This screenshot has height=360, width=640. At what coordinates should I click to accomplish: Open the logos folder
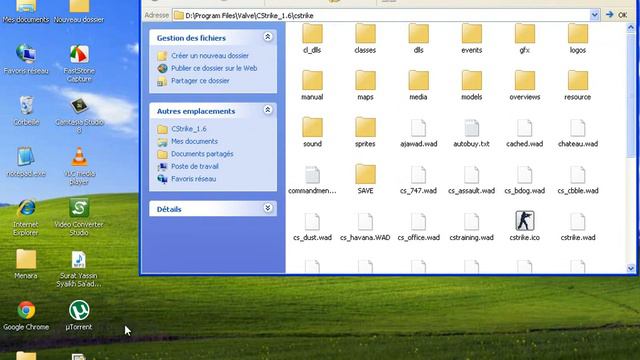(578, 39)
